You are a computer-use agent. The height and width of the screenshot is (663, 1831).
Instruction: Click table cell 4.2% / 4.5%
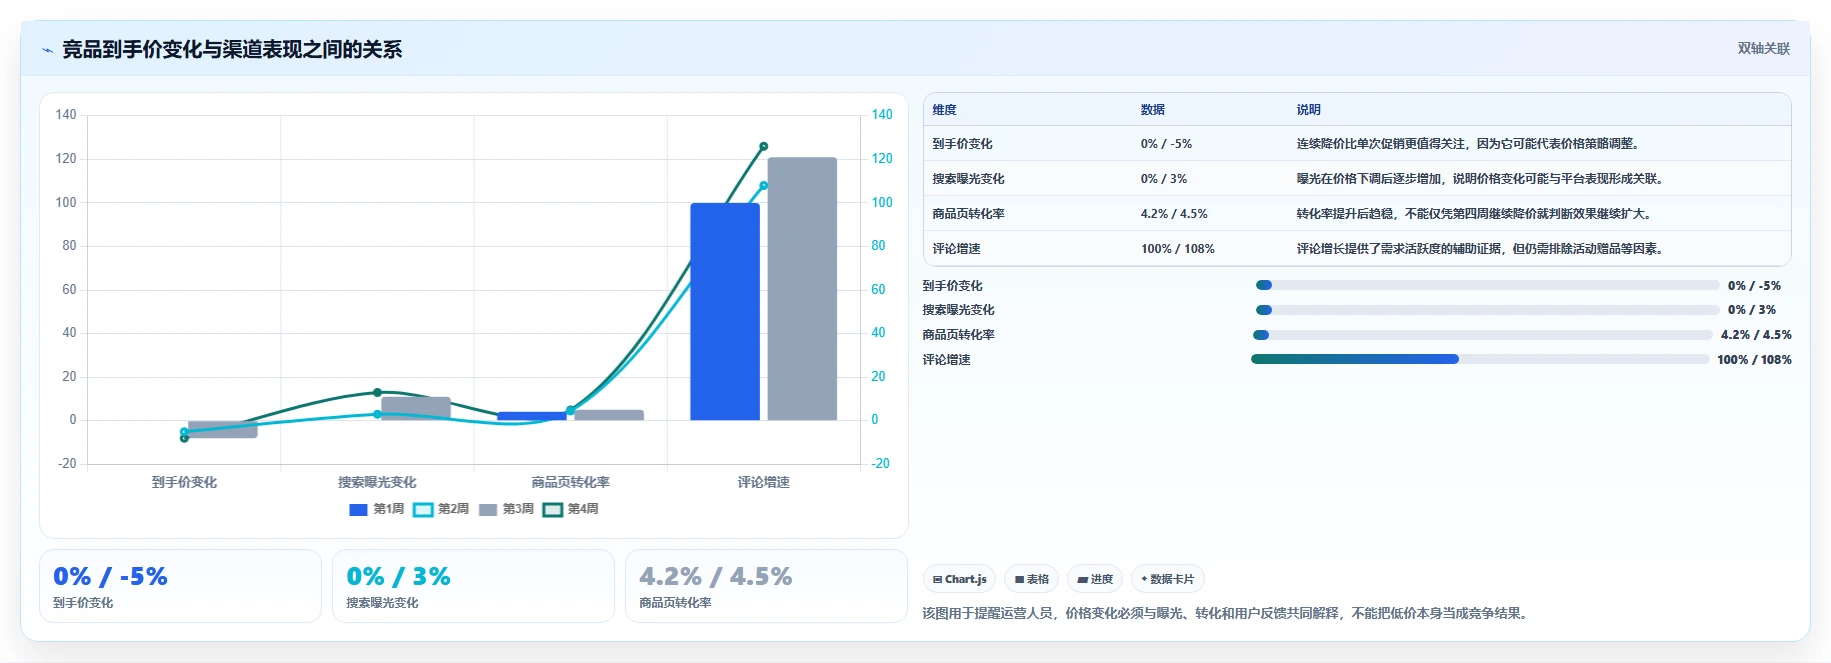click(1174, 214)
